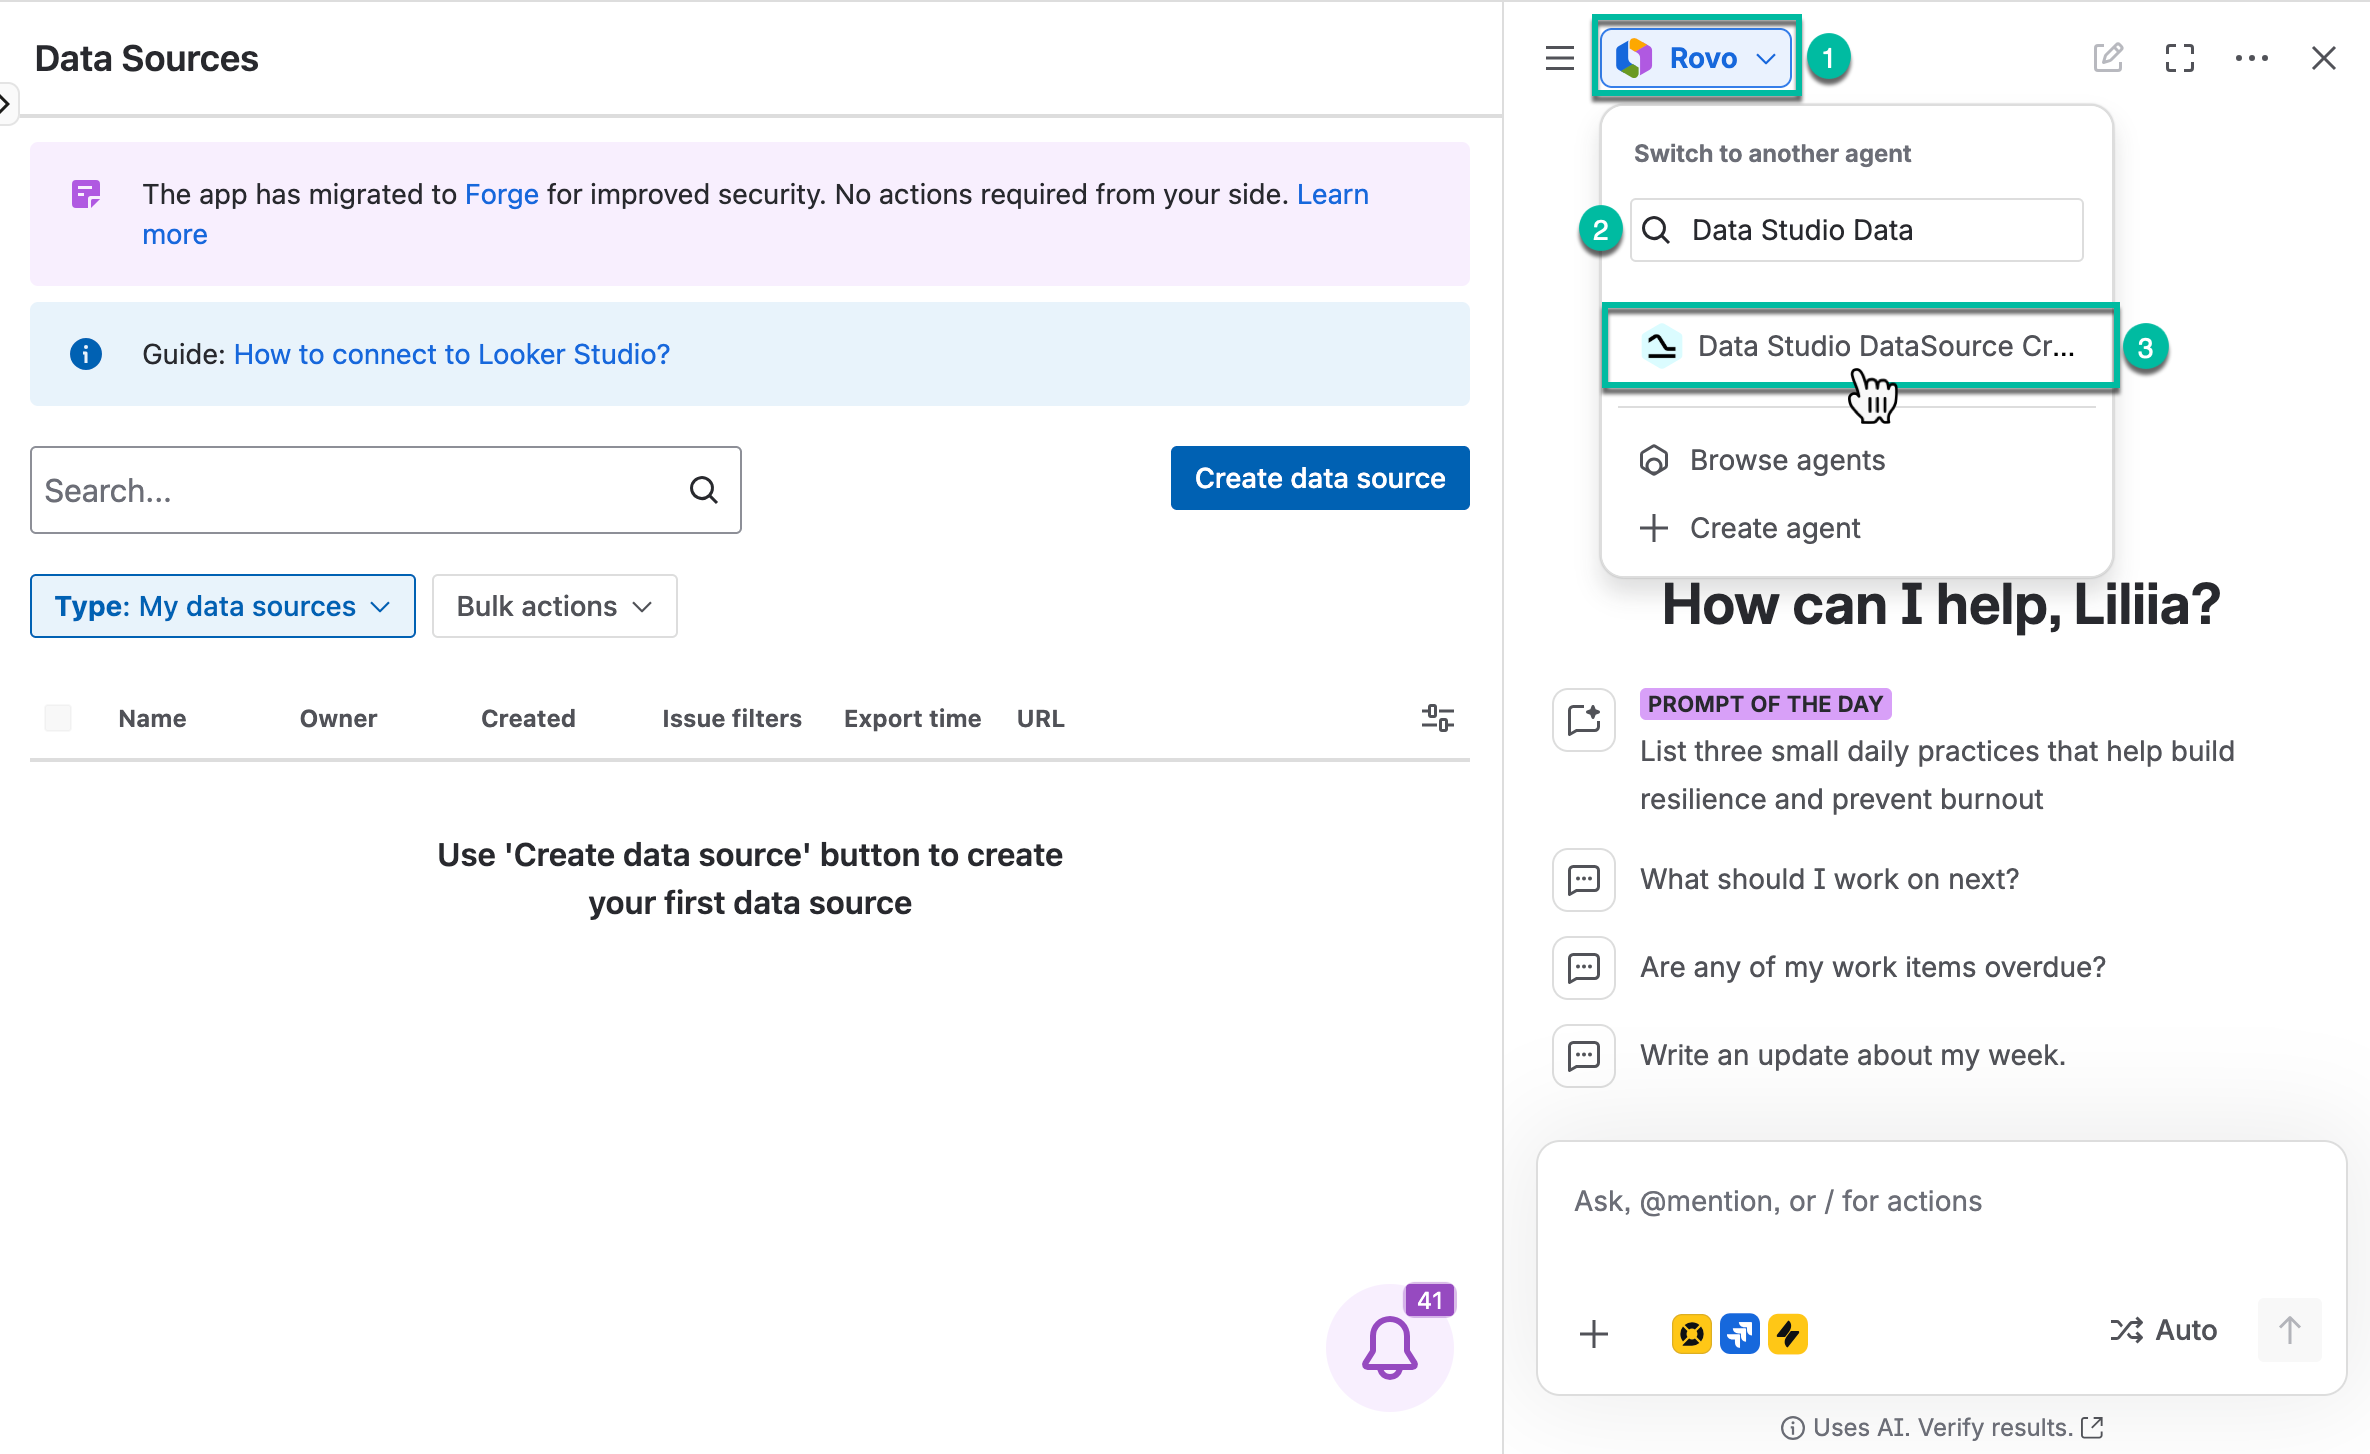Click the info icon in the guide banner
Image resolution: width=2370 pixels, height=1454 pixels.
(x=86, y=354)
